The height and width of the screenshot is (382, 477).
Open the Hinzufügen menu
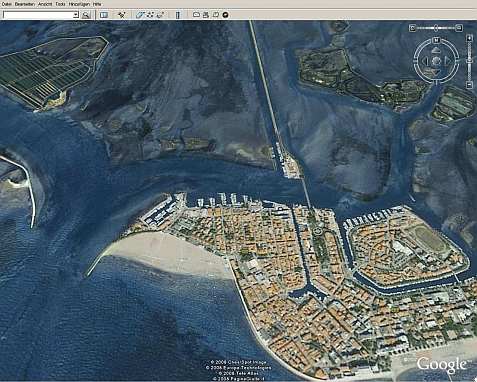pyautogui.click(x=79, y=4)
